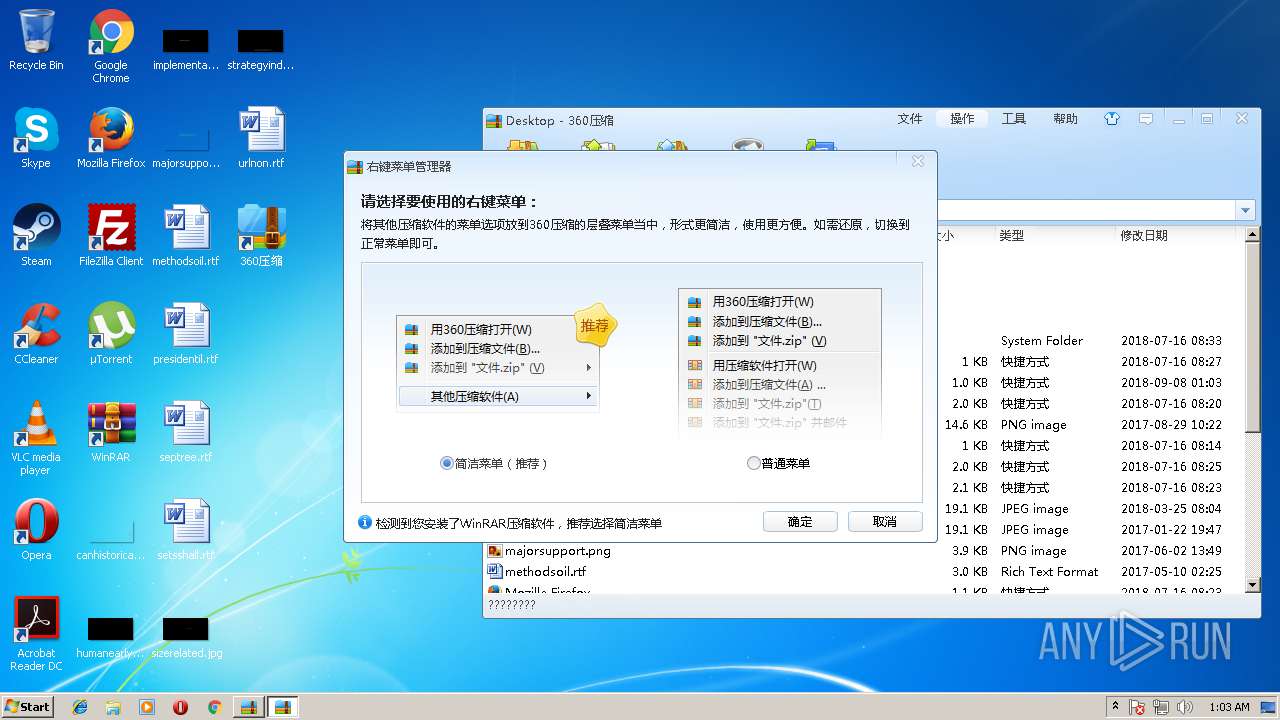Open the address bar dropdown in 360压缩

tap(1245, 211)
